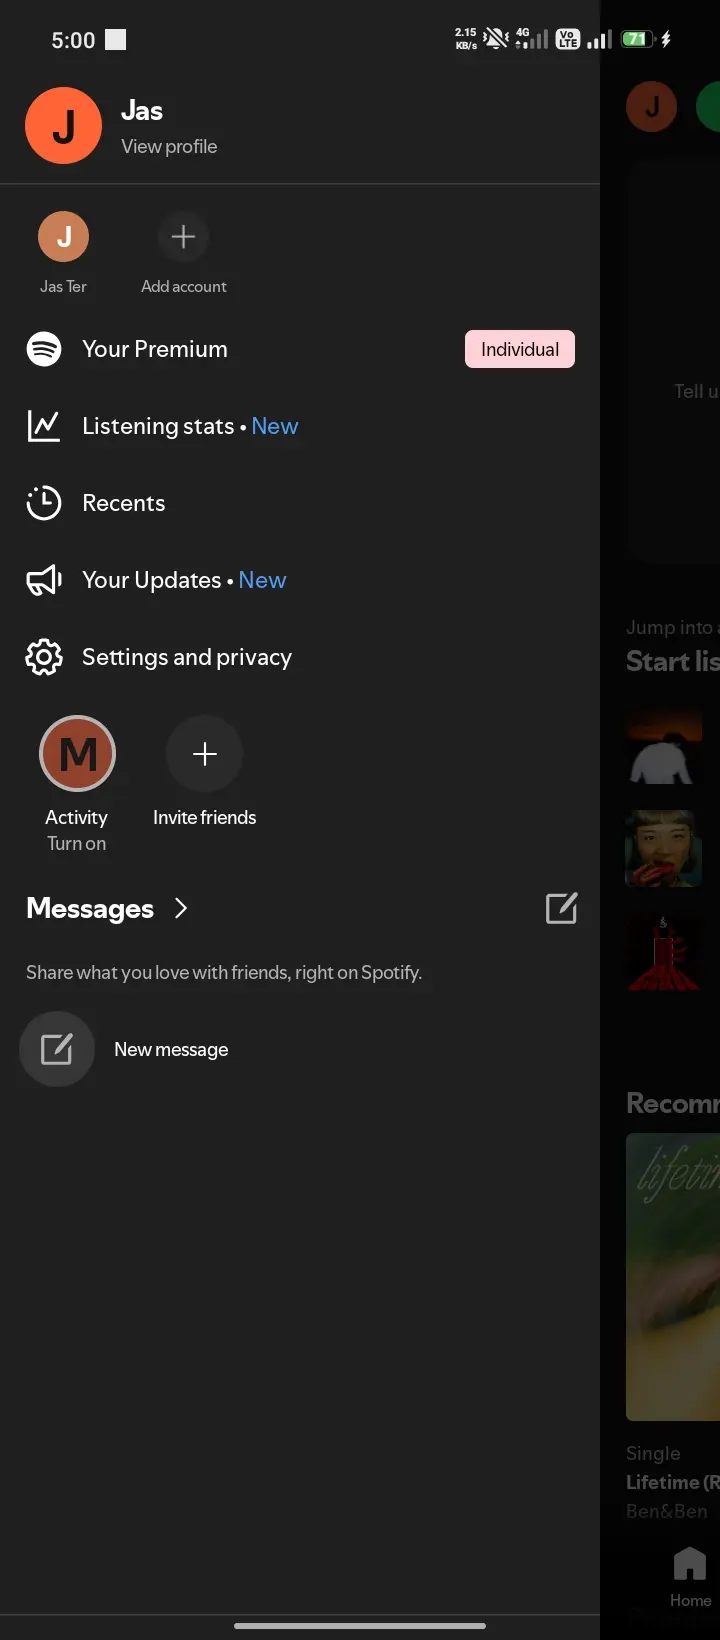Tap the compose icon beside Messages

pyautogui.click(x=561, y=908)
